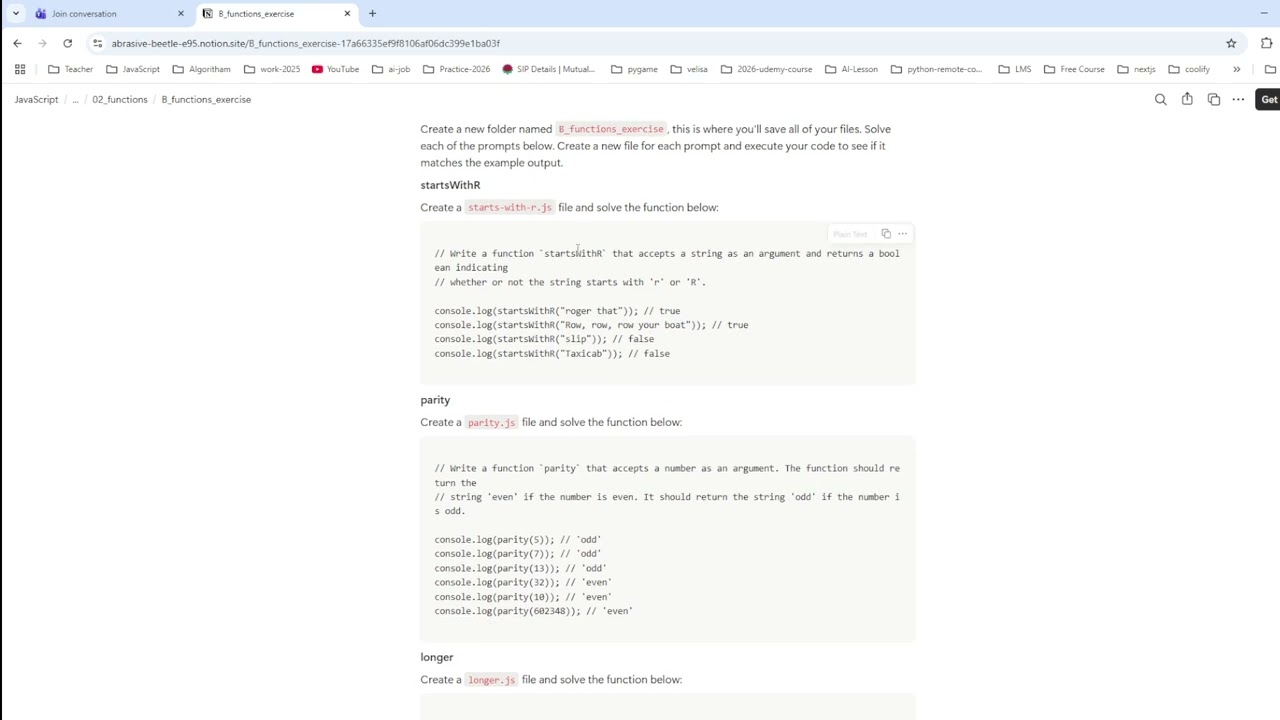Screen dimensions: 1280x720
Task: Open the Practice-2026 bookmarks folder
Action: coord(456,69)
